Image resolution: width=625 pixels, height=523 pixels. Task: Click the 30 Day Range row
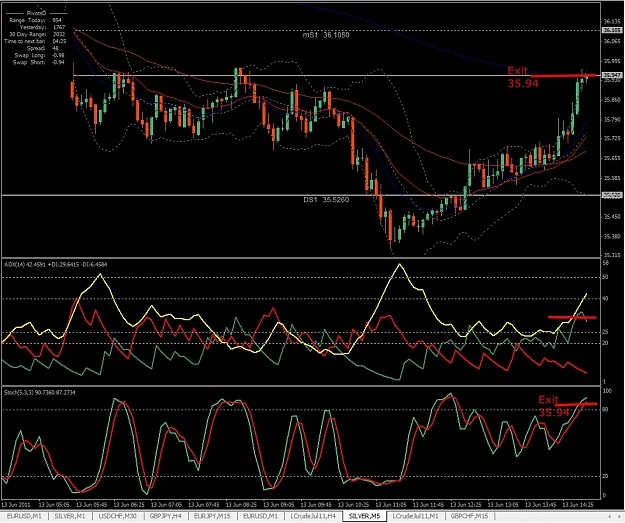point(37,34)
